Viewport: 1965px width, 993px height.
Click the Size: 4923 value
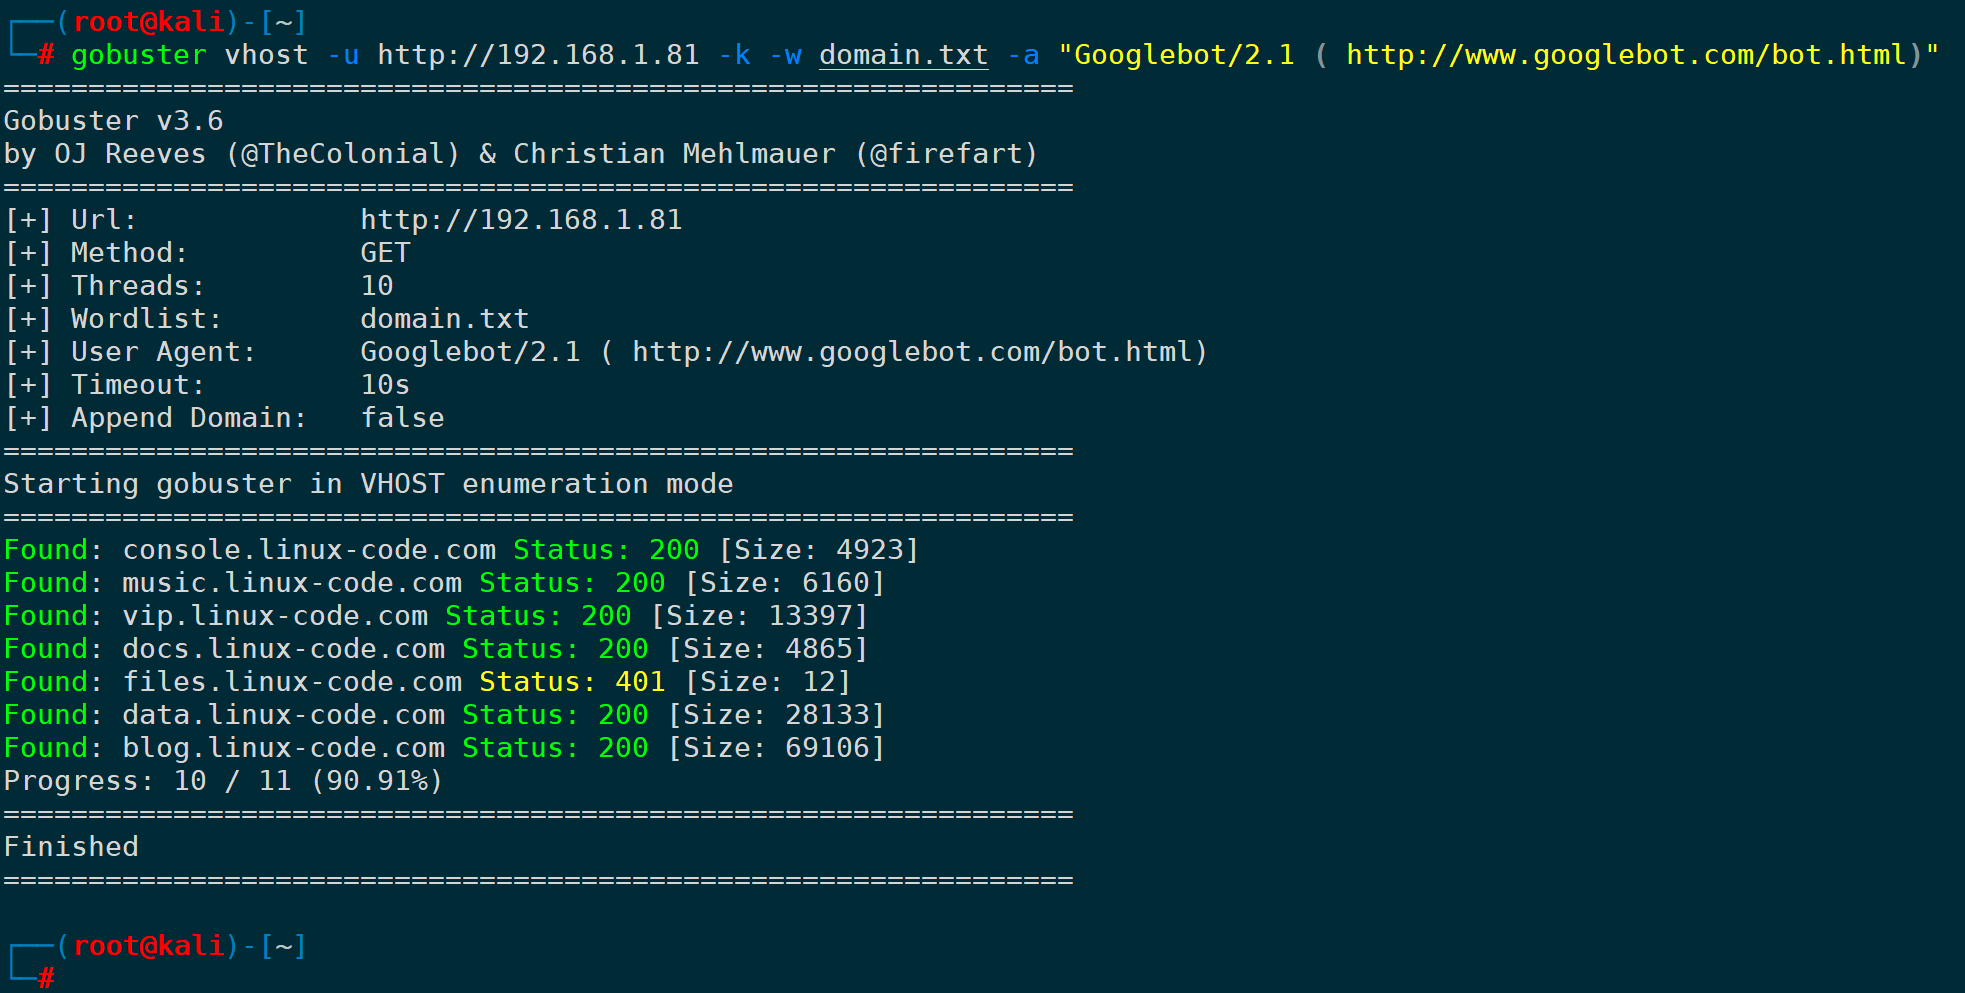point(818,550)
